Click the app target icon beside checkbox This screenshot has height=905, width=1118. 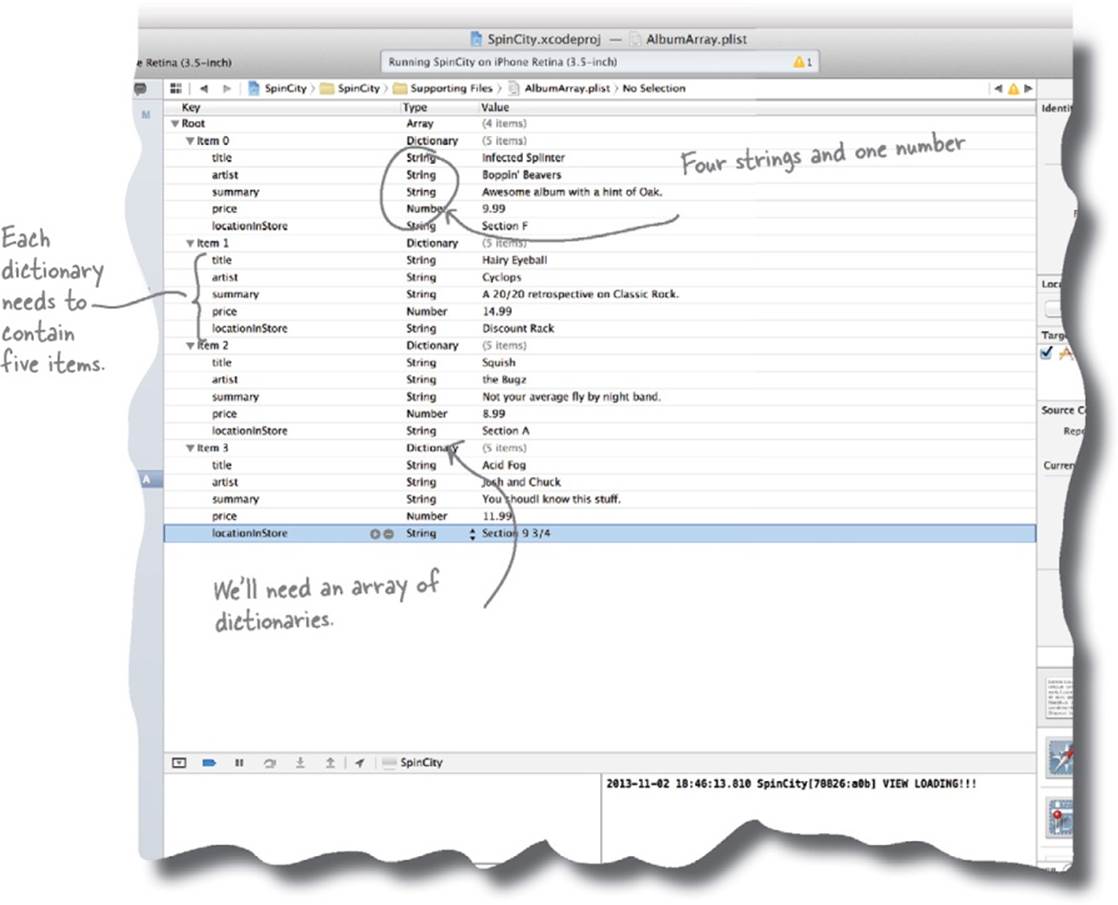pos(1065,352)
